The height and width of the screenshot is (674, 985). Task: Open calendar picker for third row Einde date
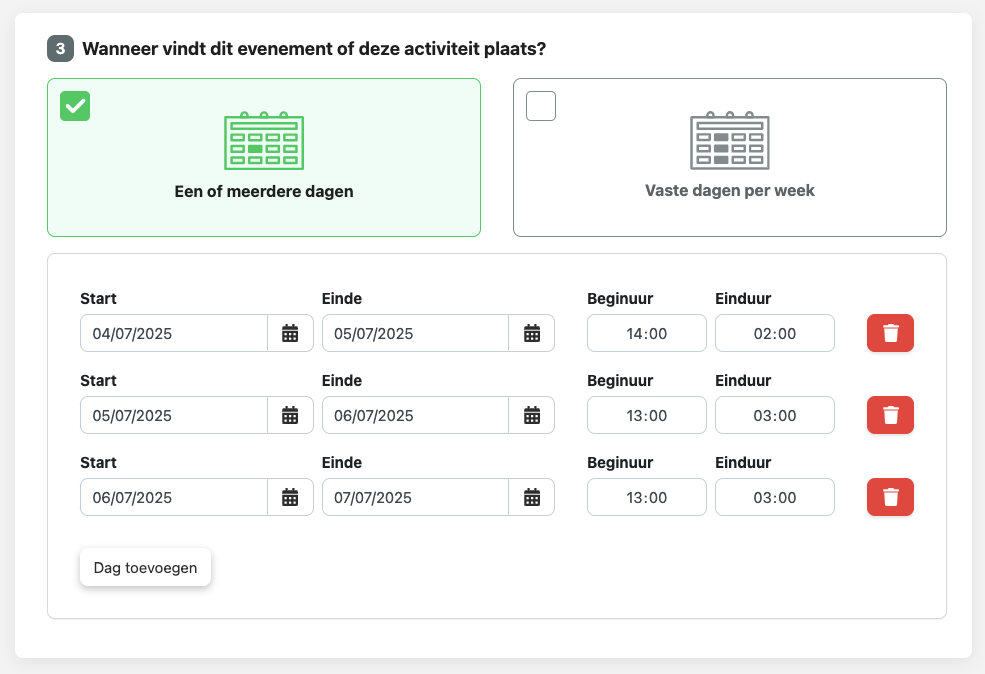(x=532, y=498)
